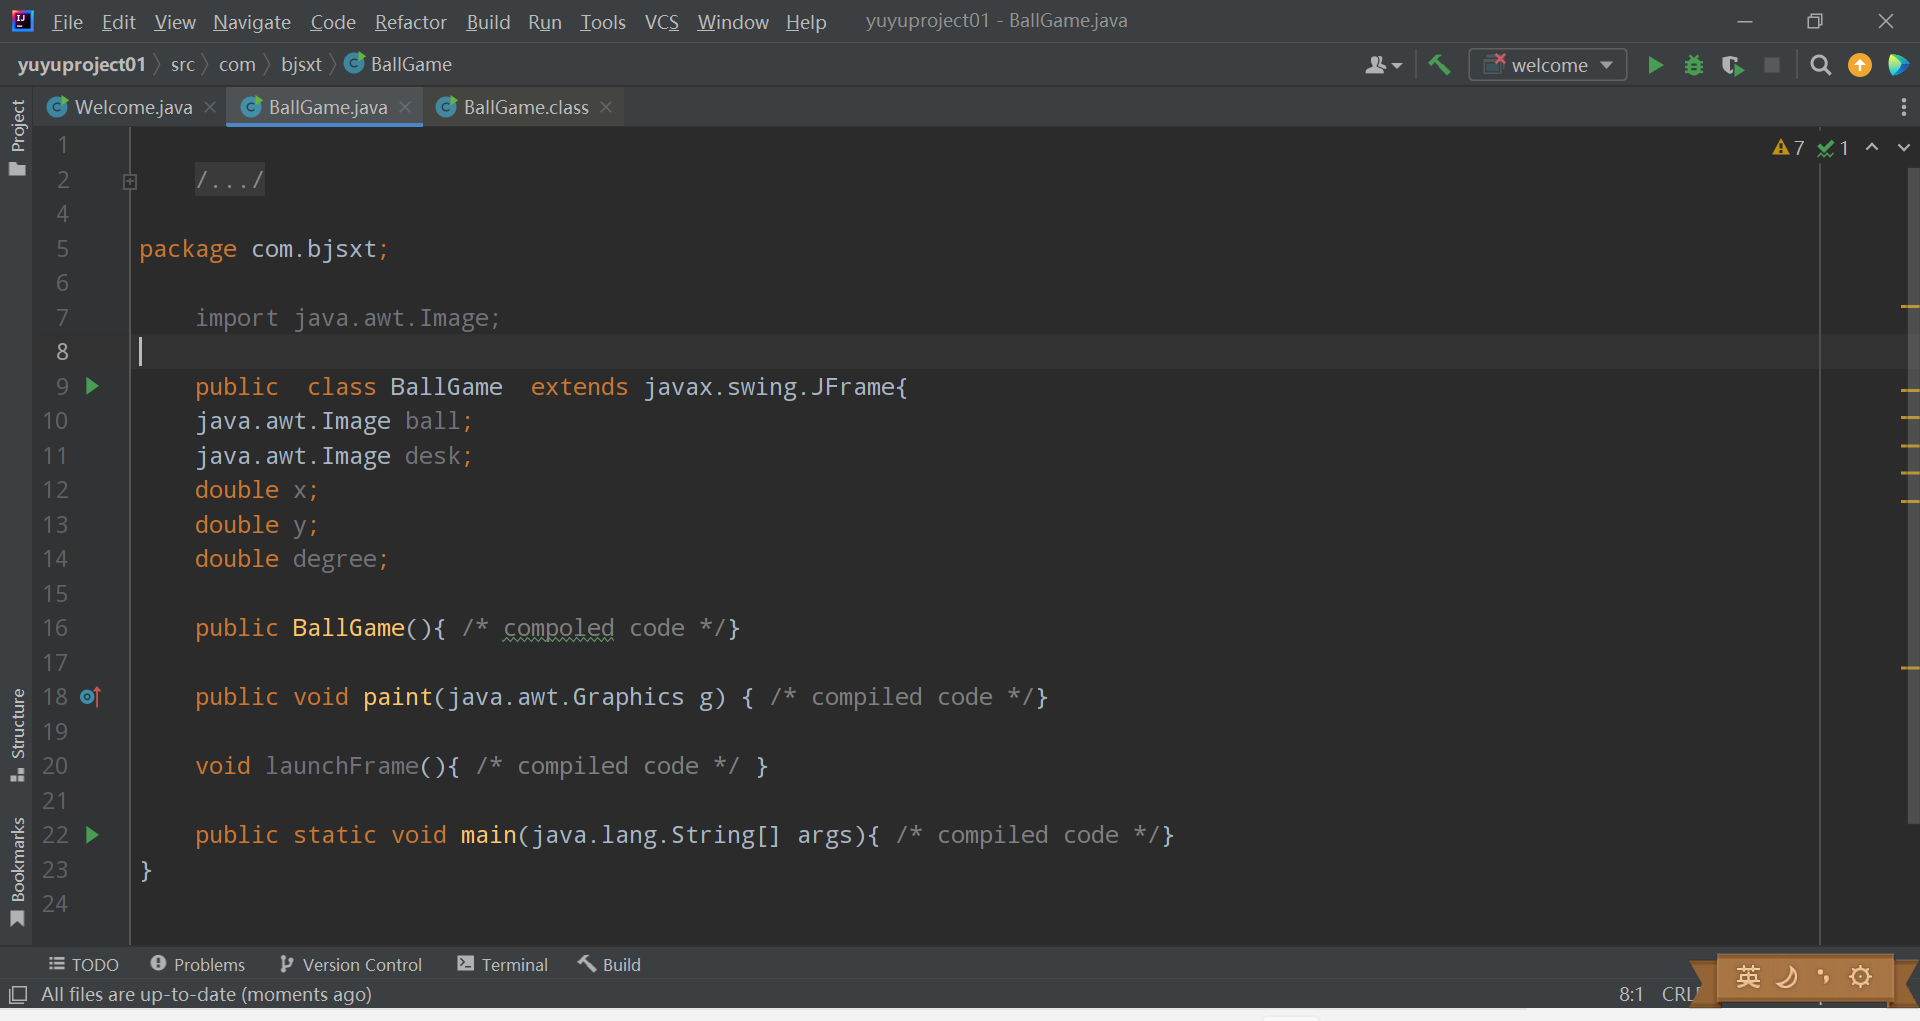Click the Build Project hammer icon
This screenshot has width=1920, height=1021.
[x=1439, y=65]
